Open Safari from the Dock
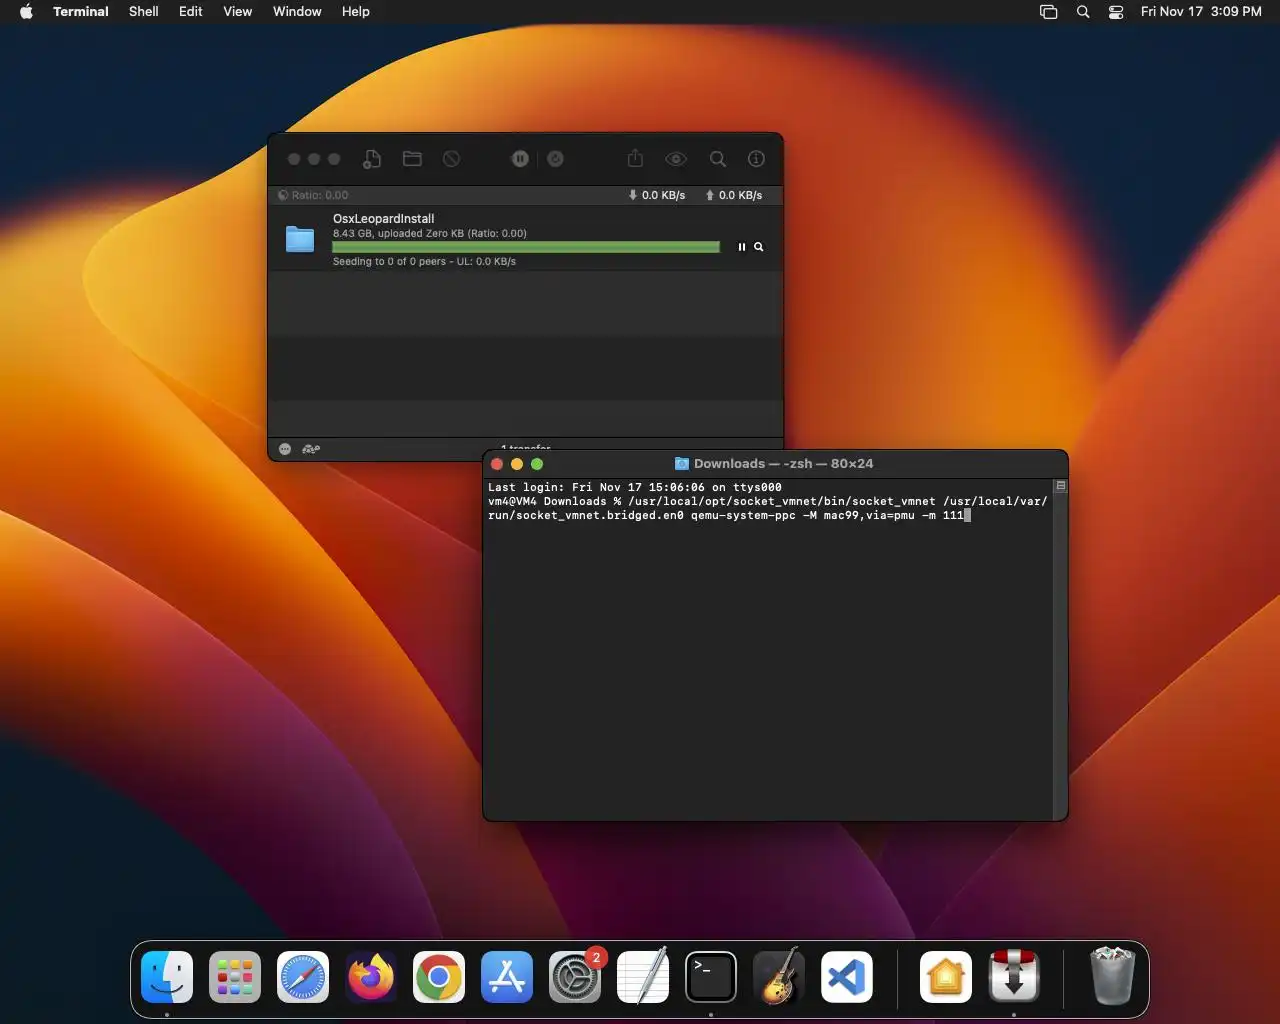This screenshot has width=1280, height=1024. point(303,977)
